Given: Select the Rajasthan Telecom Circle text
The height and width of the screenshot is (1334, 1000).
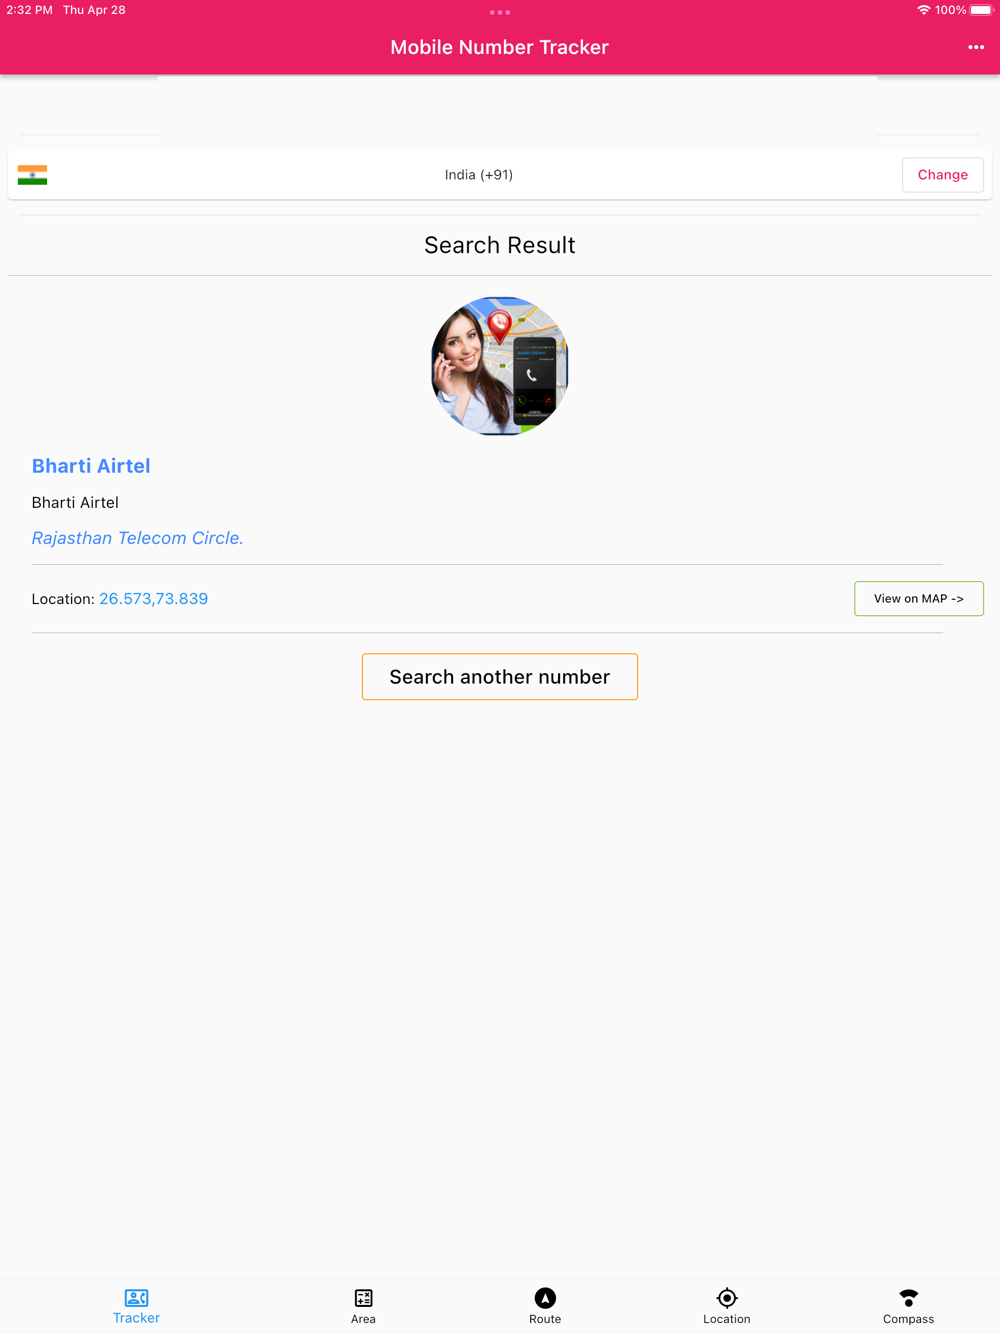Looking at the screenshot, I should (138, 538).
